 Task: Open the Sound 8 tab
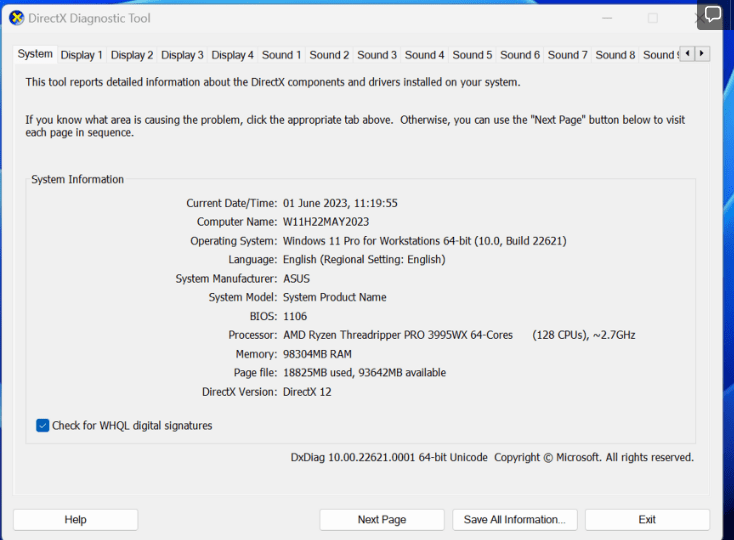616,55
